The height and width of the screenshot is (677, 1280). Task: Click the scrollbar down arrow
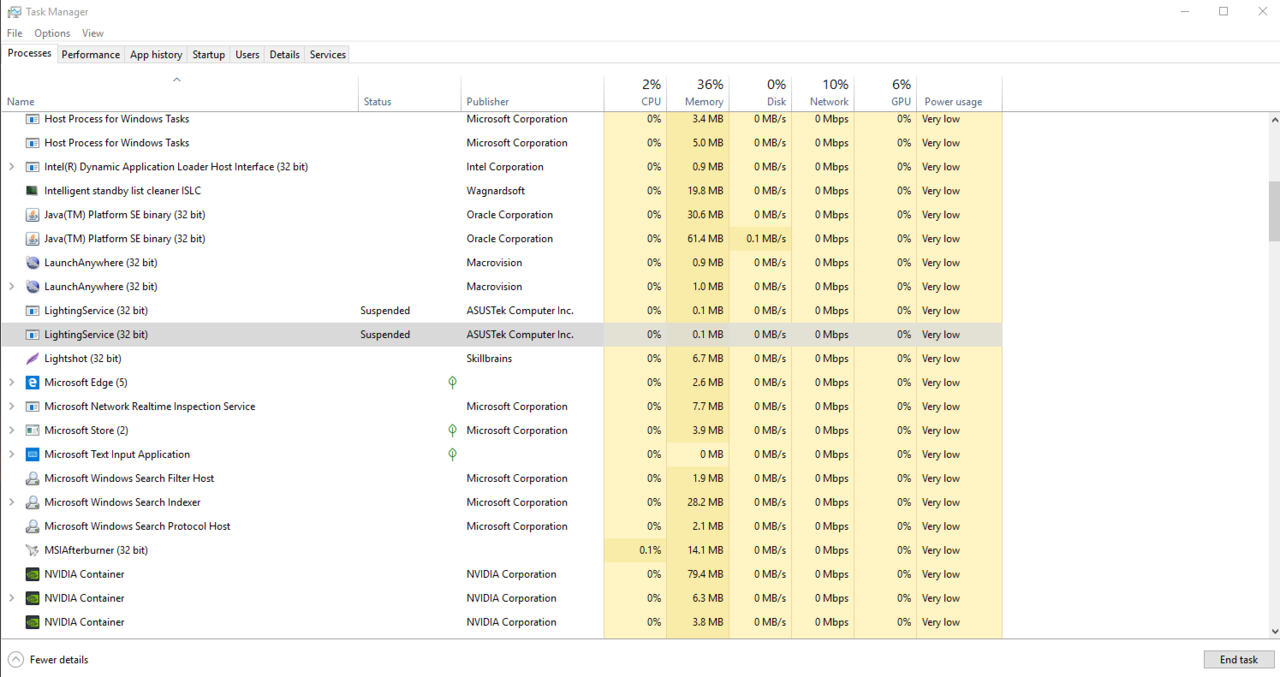tap(1274, 631)
